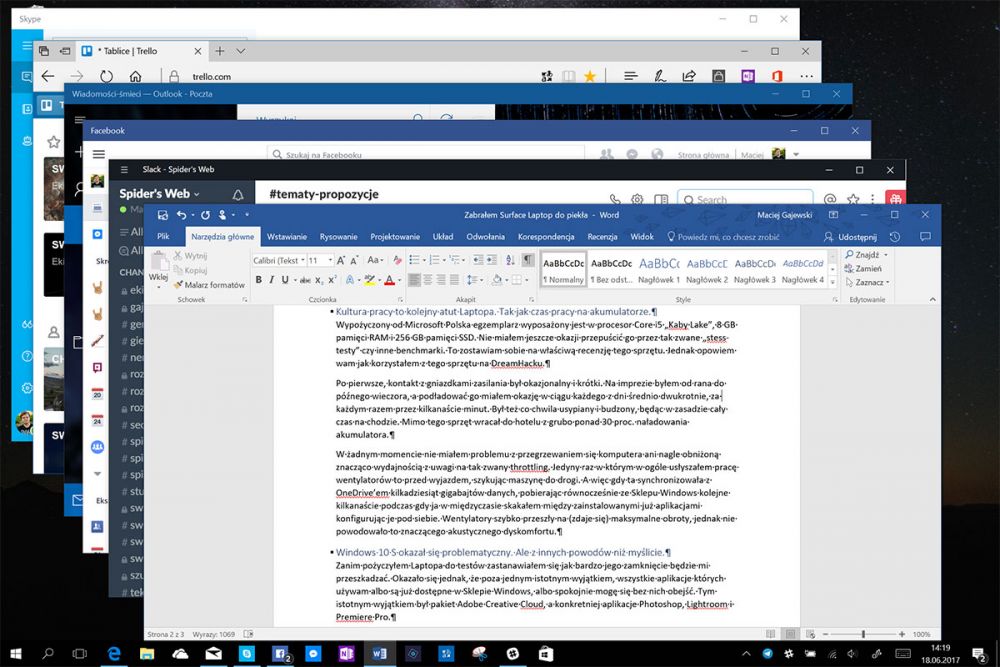Viewport: 1000px width, 667px height.
Task: Click Zamień replace button
Action: pos(863,268)
